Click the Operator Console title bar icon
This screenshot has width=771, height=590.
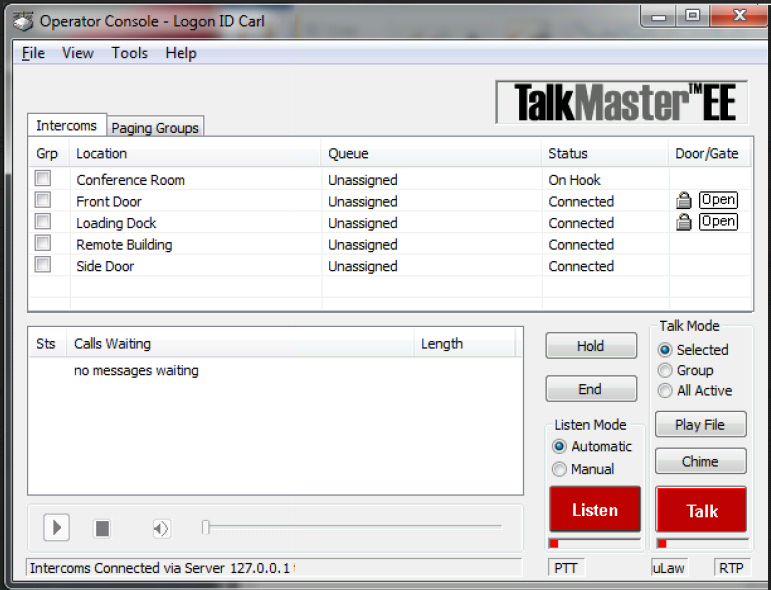pos(22,20)
